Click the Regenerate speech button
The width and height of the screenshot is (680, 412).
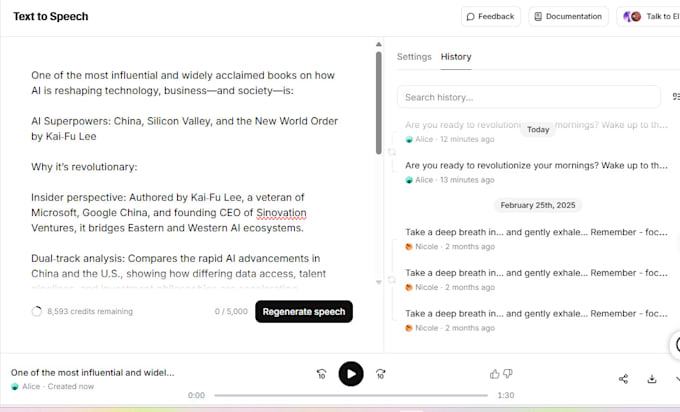[x=303, y=312]
